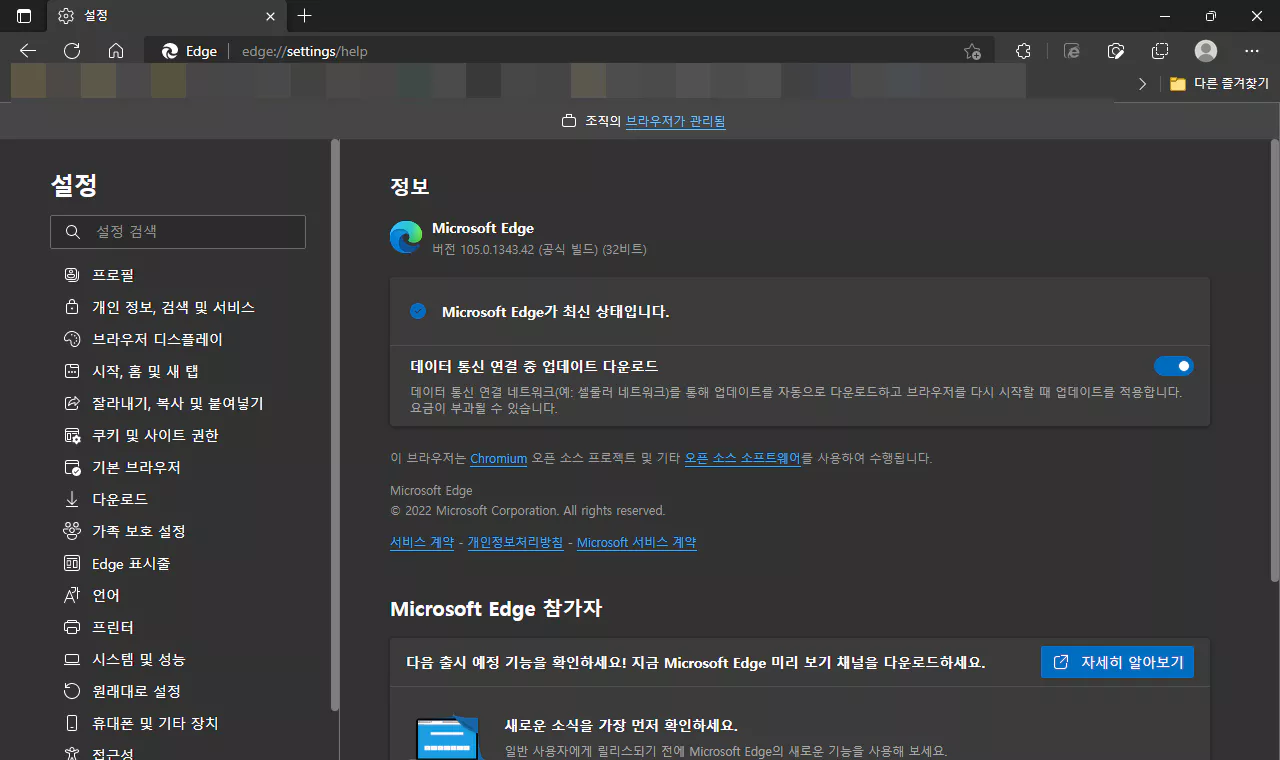Click the main page vertical scrollbar

1274,360
